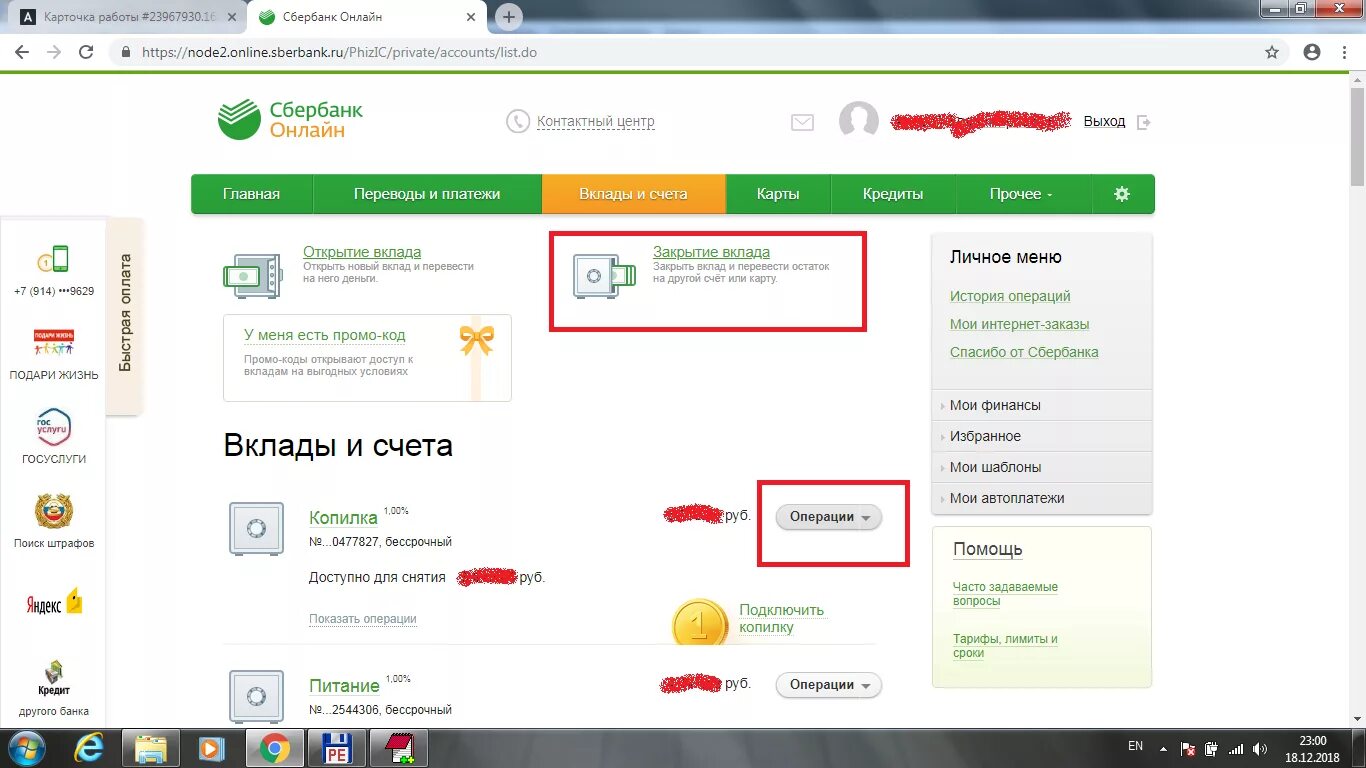Image resolution: width=1366 pixels, height=768 pixels.
Task: Open Мои интернет-заказы link
Action: pyautogui.click(x=1020, y=324)
